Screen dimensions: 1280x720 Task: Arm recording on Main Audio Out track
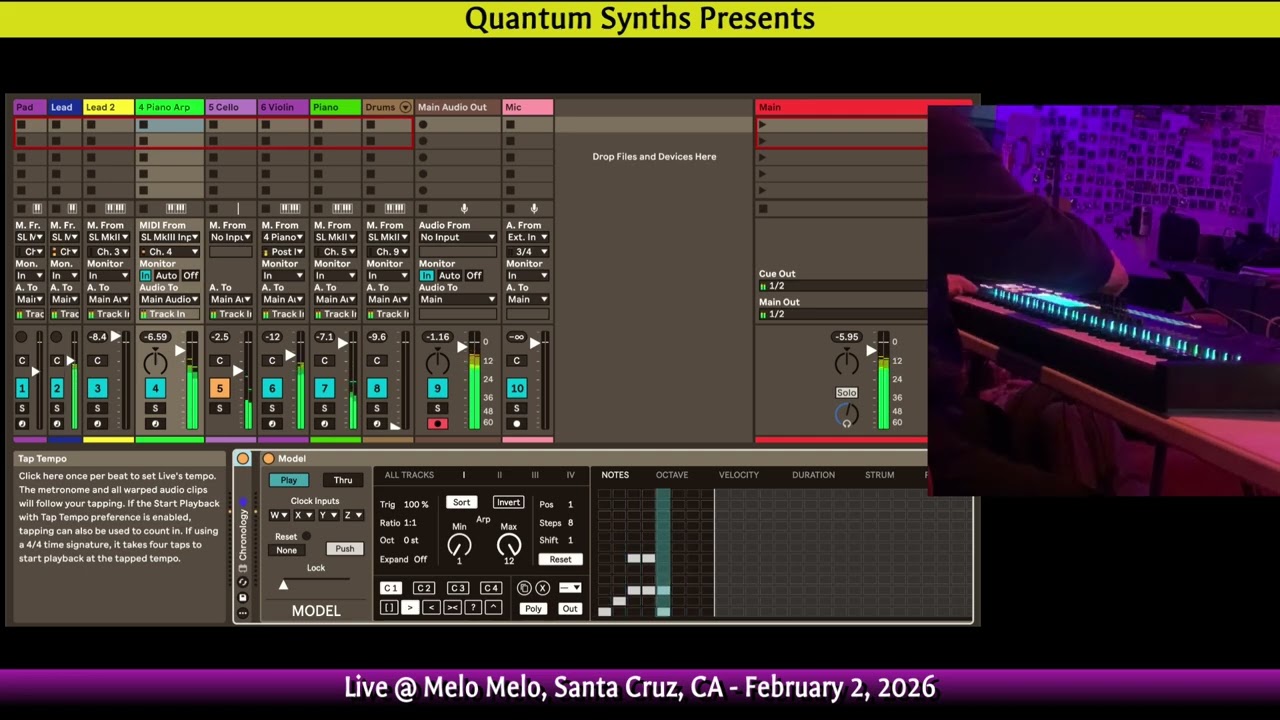pyautogui.click(x=437, y=424)
